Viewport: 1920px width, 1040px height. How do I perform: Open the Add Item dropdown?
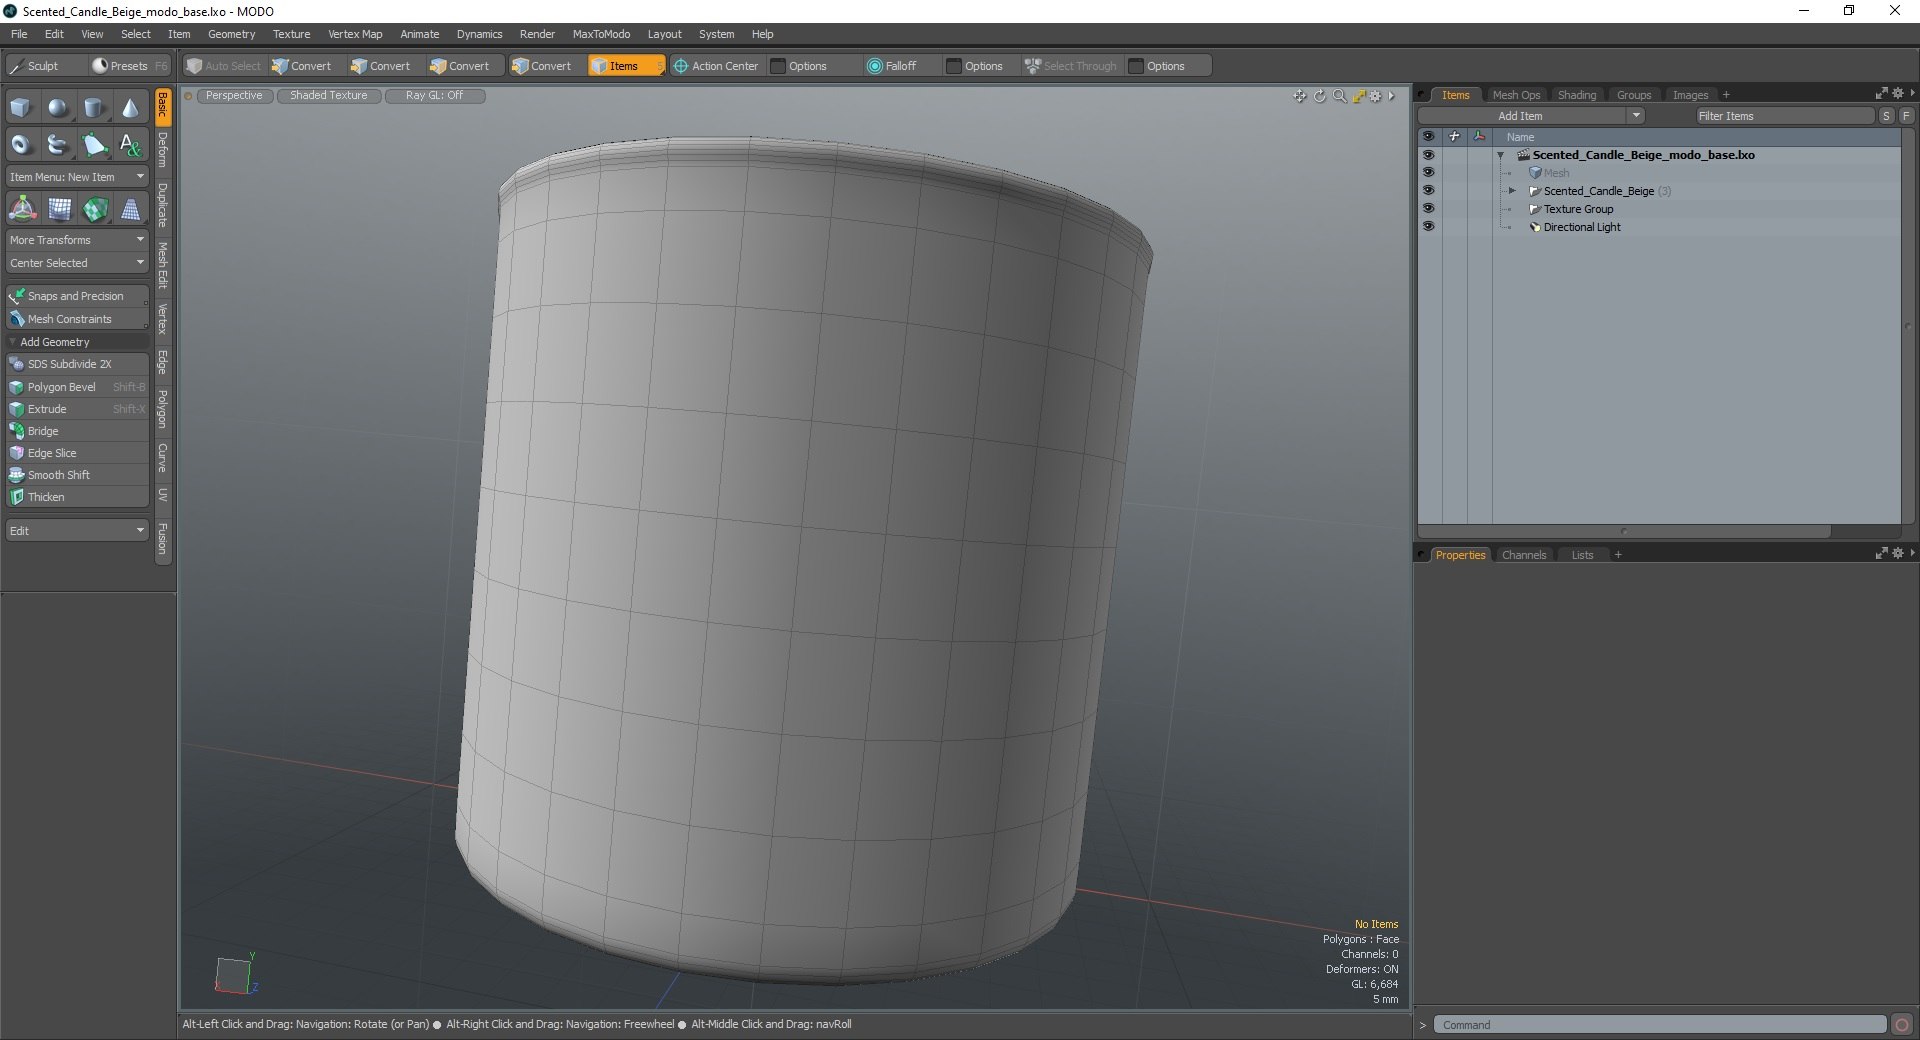1531,116
